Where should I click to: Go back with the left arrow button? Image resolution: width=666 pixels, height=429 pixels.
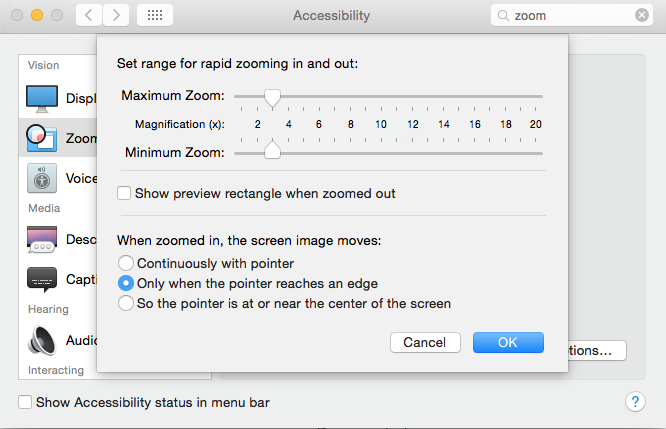click(87, 15)
